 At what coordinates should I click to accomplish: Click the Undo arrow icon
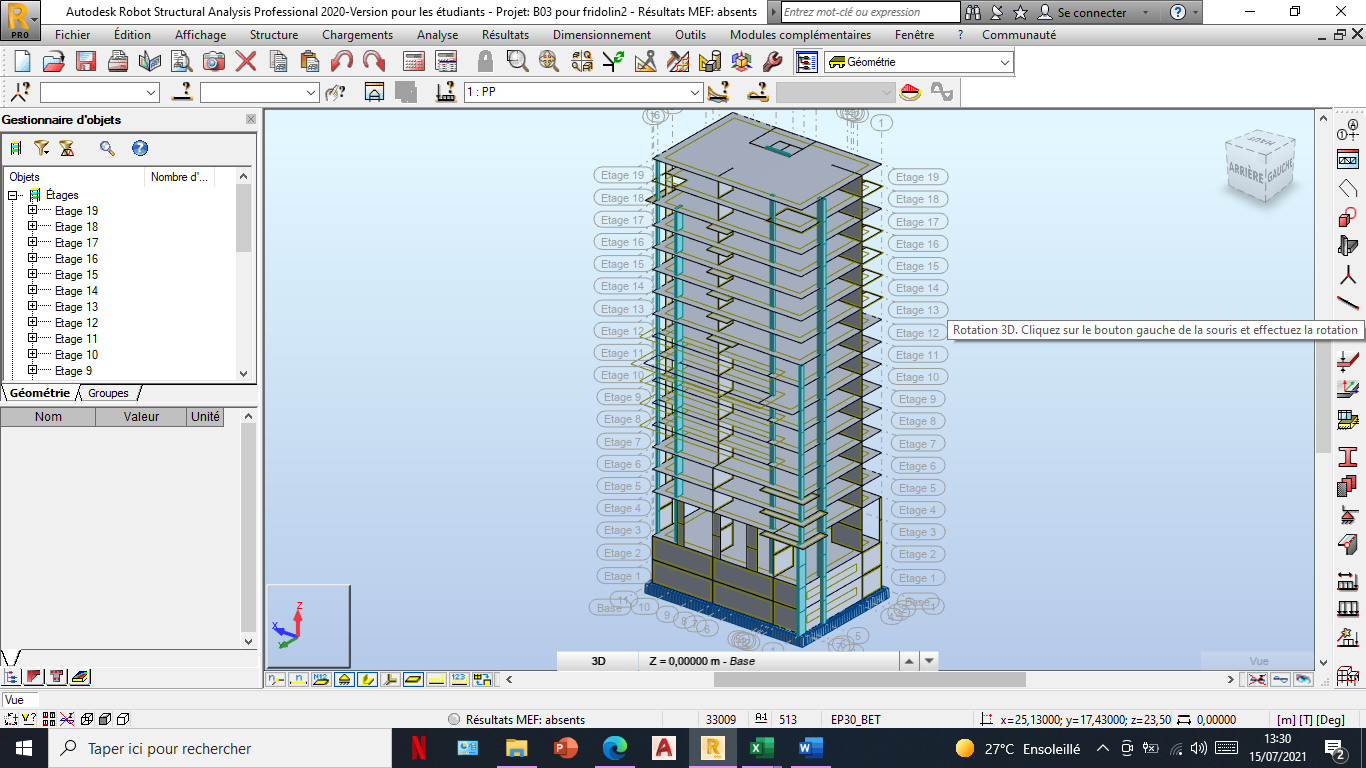click(x=342, y=62)
